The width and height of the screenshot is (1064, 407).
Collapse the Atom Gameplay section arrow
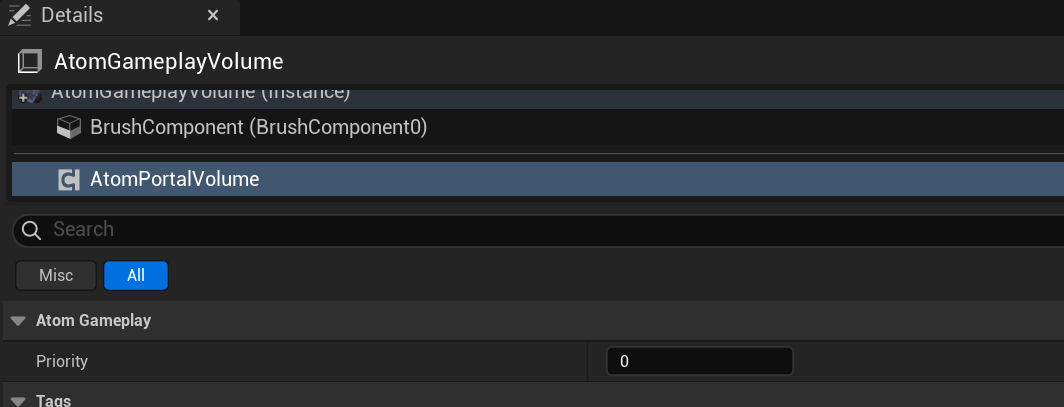point(18,321)
